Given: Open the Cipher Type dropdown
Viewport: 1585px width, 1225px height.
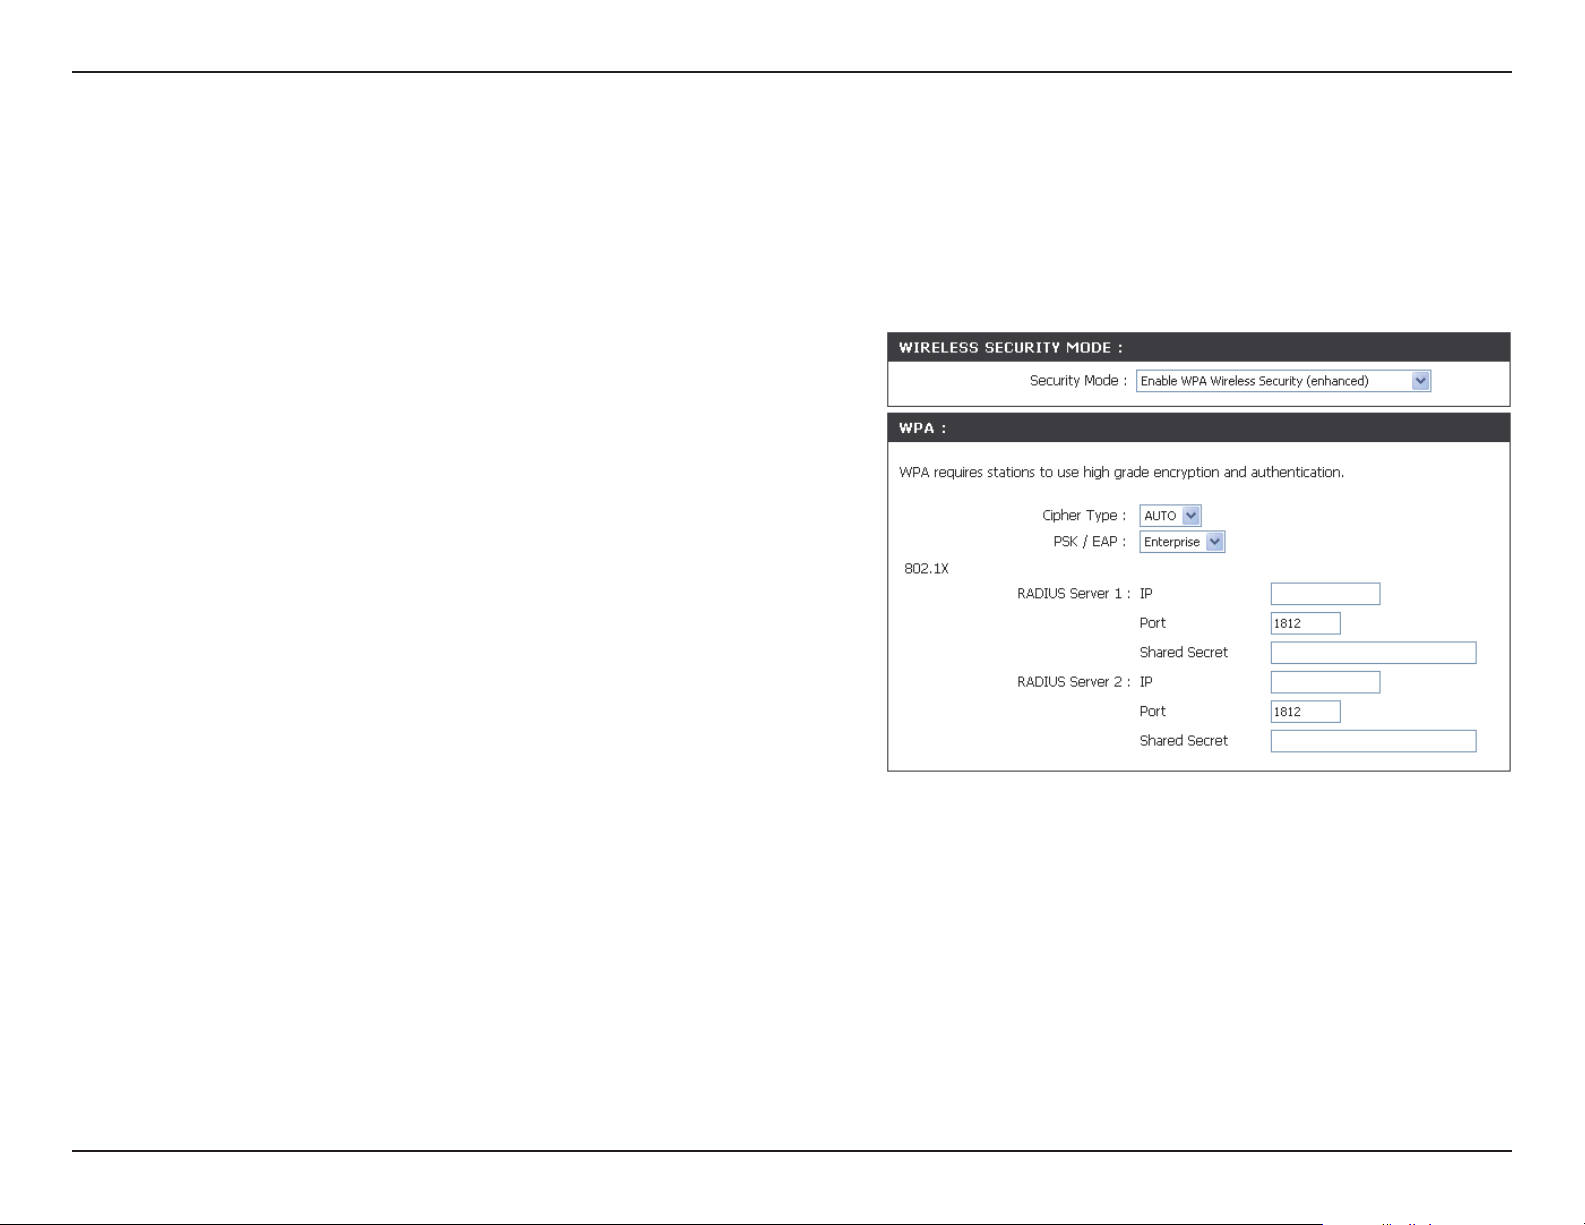Looking at the screenshot, I should point(1170,516).
